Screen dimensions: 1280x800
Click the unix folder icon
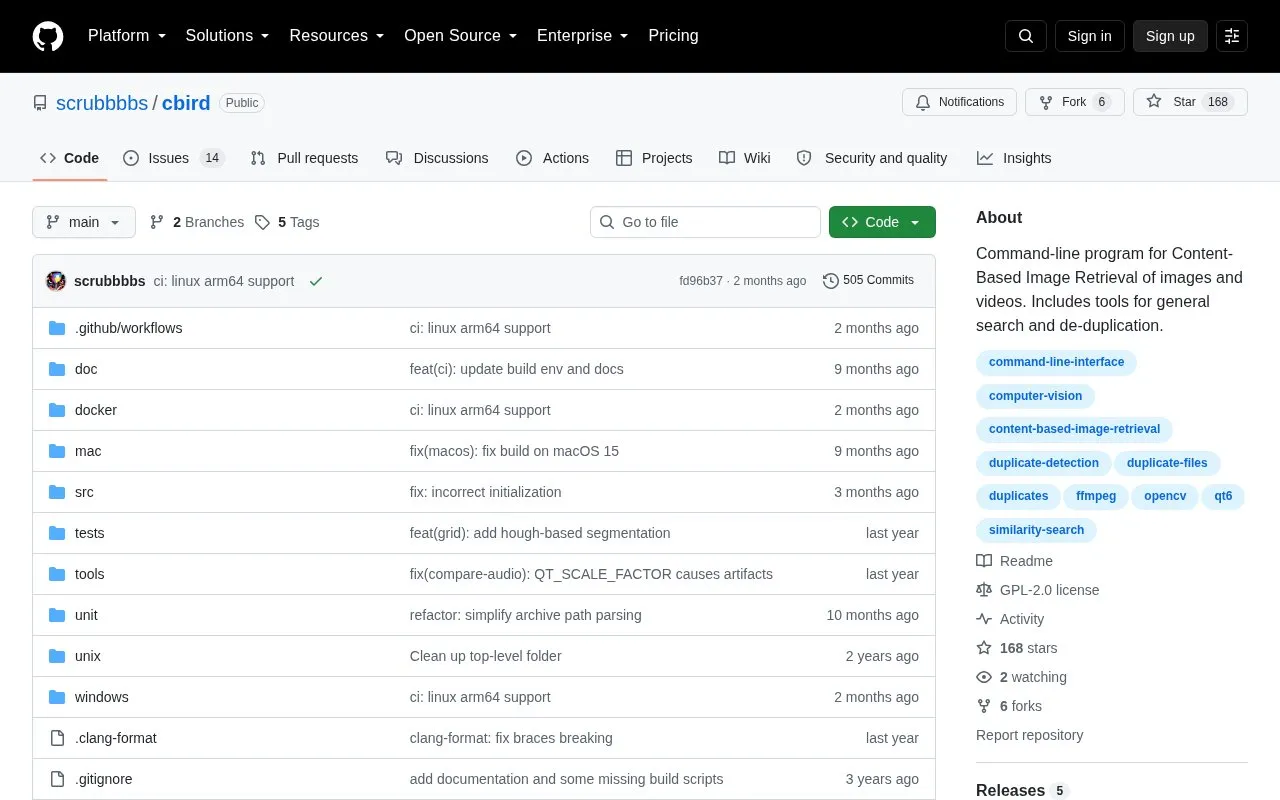pos(57,656)
